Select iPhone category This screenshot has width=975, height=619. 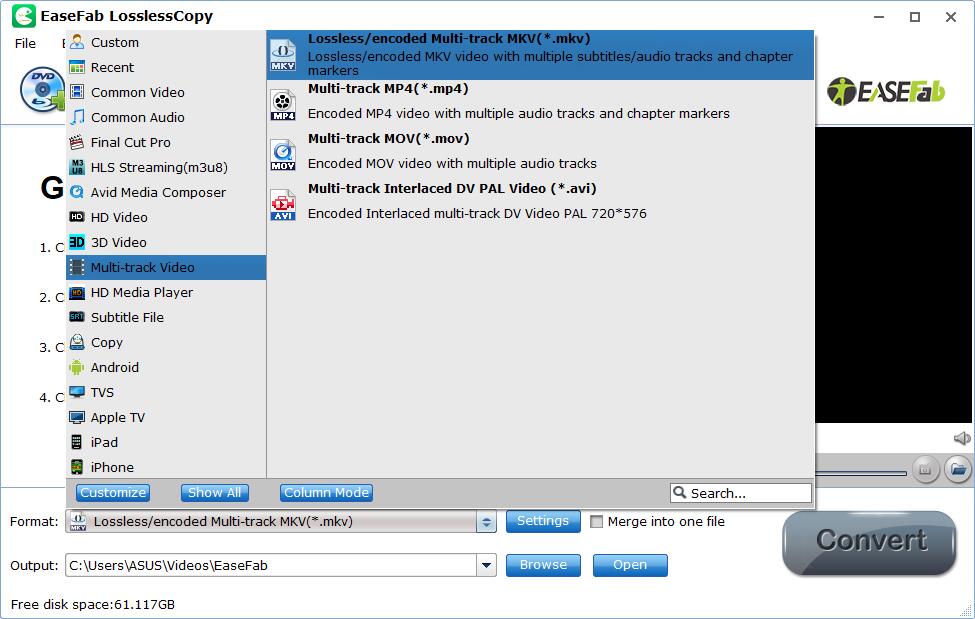pos(166,467)
